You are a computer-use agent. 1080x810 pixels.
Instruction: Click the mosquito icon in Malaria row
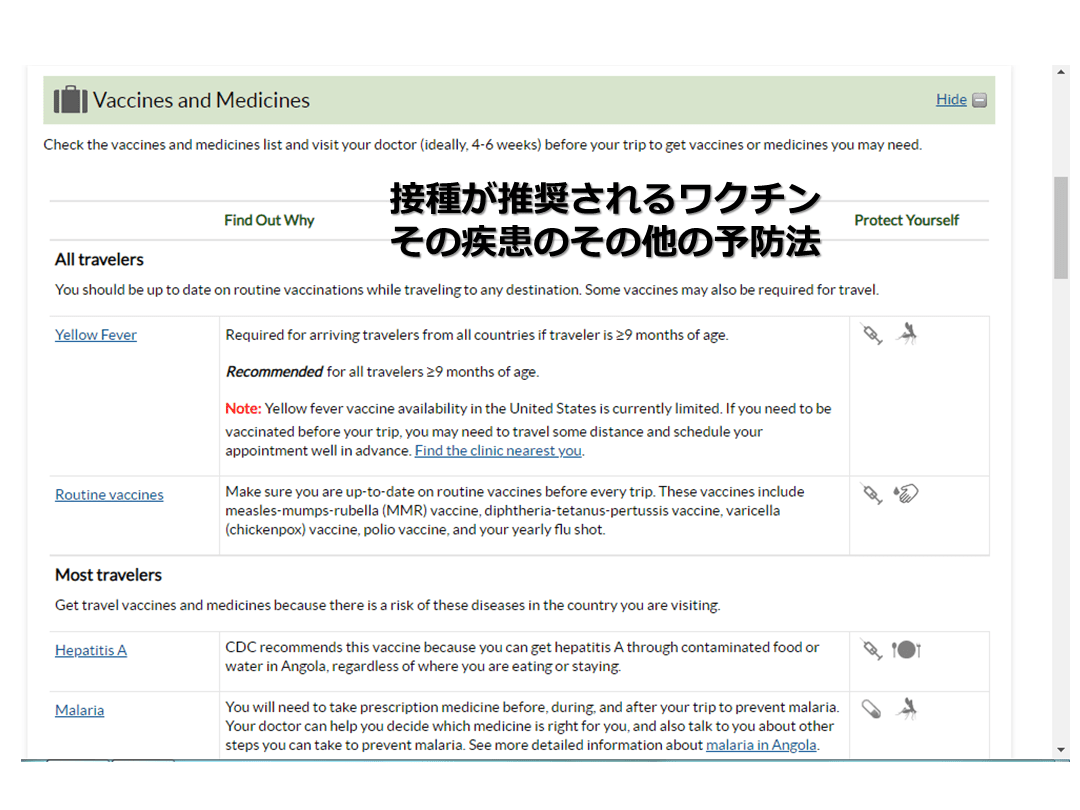coord(906,709)
